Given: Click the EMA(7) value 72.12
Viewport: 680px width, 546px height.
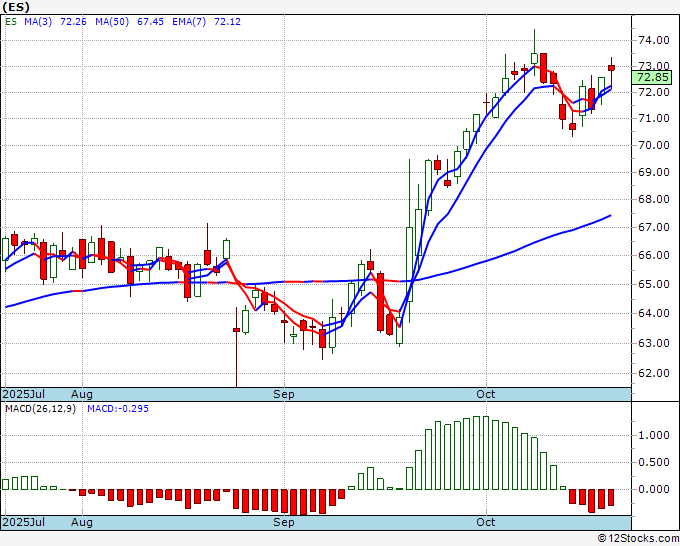Looking at the screenshot, I should (x=227, y=22).
